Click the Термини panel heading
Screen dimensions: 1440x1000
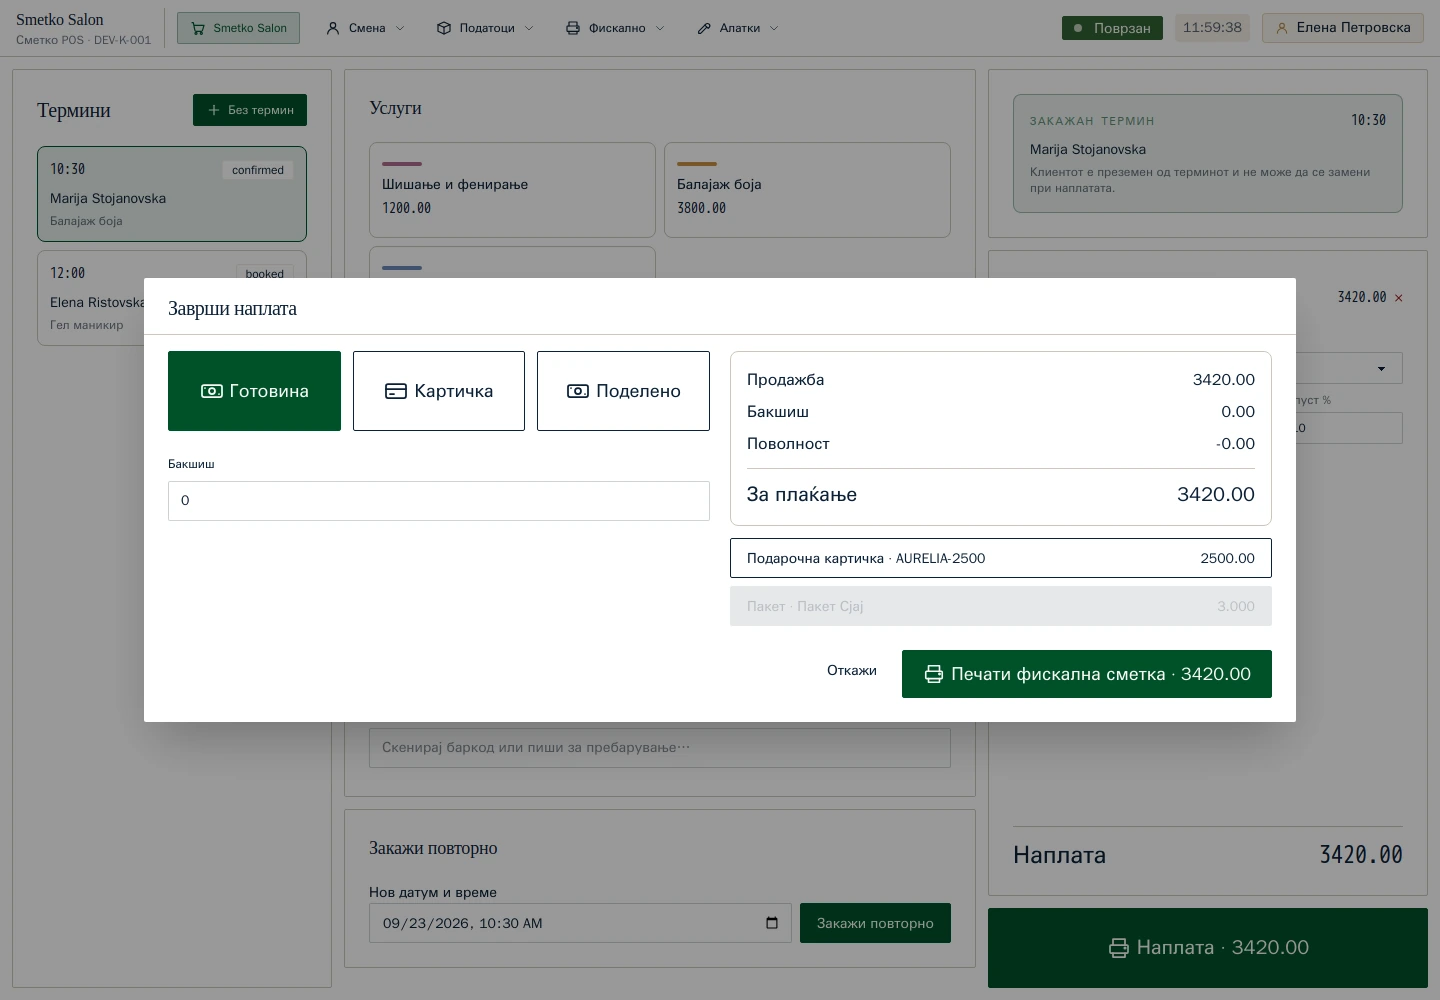pos(74,110)
